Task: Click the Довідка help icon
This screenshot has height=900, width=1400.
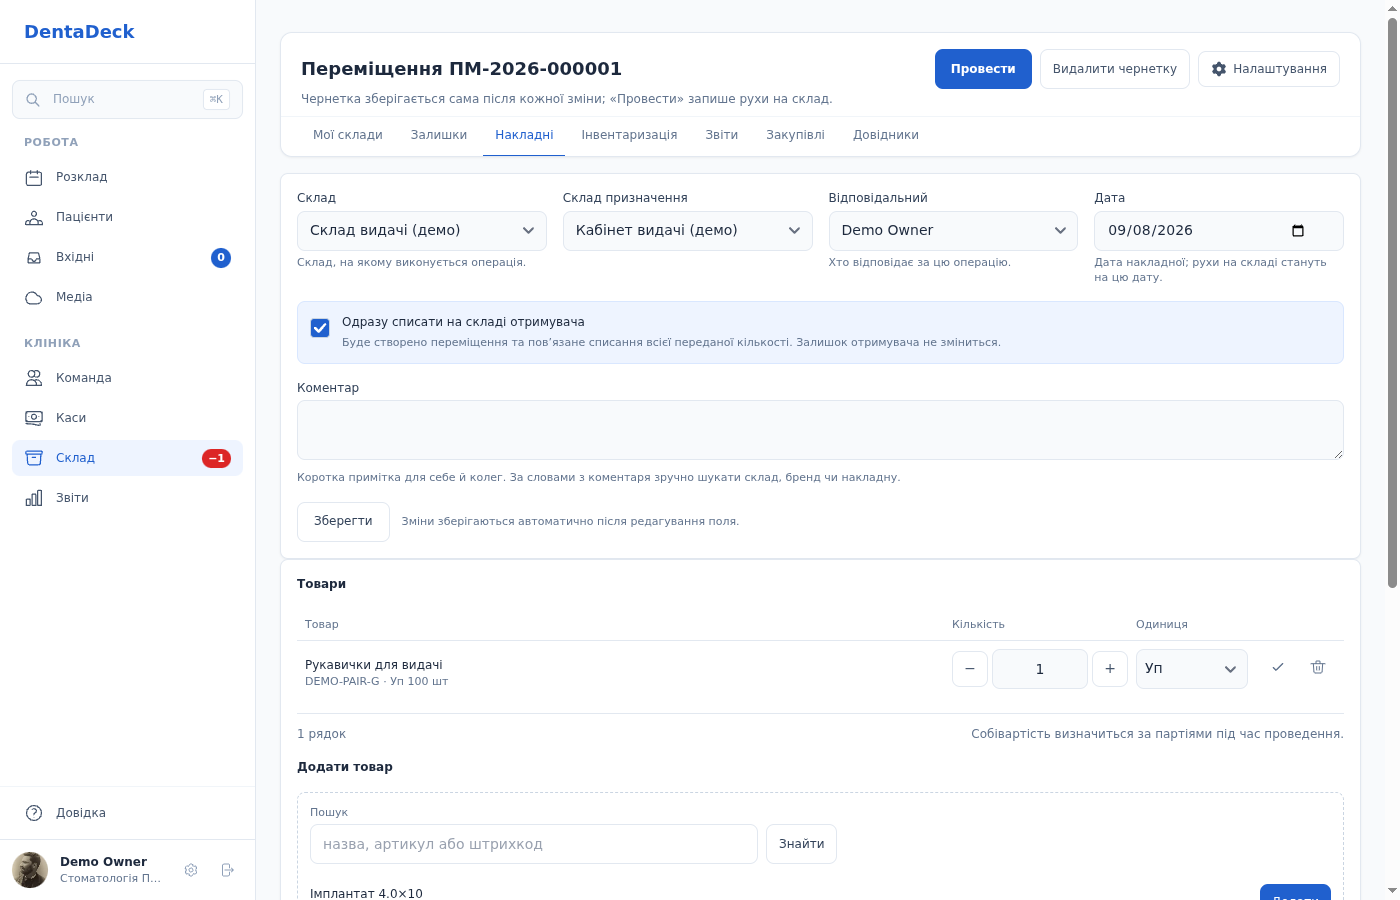Action: coord(34,813)
